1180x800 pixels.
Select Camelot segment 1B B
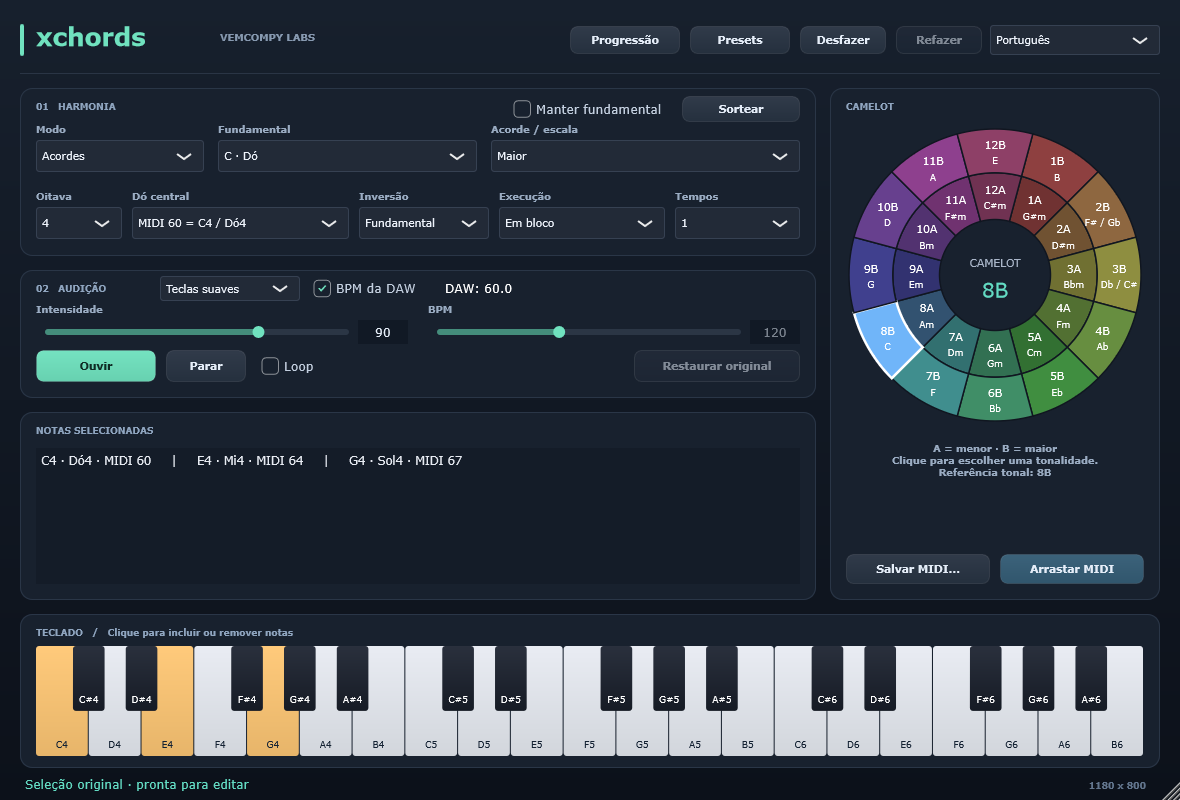pyautogui.click(x=1057, y=169)
